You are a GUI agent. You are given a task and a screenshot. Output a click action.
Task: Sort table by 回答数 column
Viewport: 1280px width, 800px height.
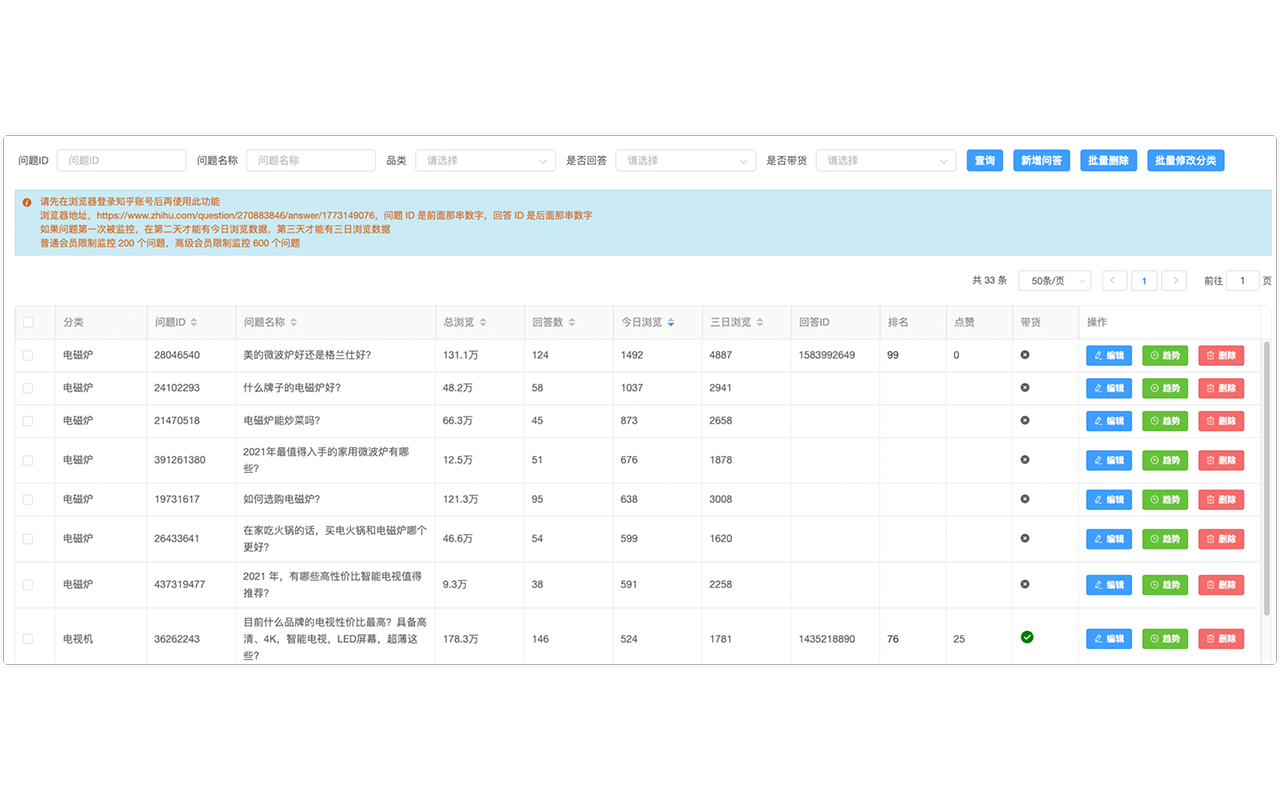point(572,322)
